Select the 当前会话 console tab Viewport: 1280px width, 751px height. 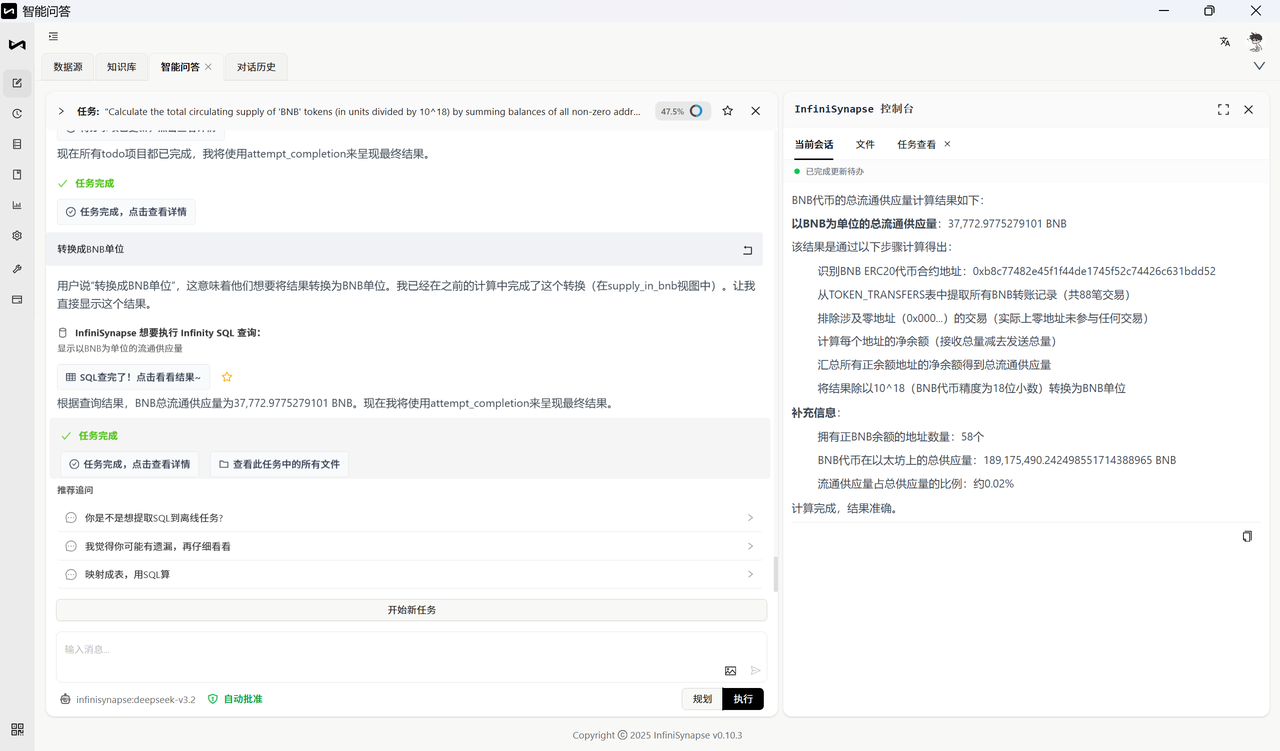[x=814, y=144]
